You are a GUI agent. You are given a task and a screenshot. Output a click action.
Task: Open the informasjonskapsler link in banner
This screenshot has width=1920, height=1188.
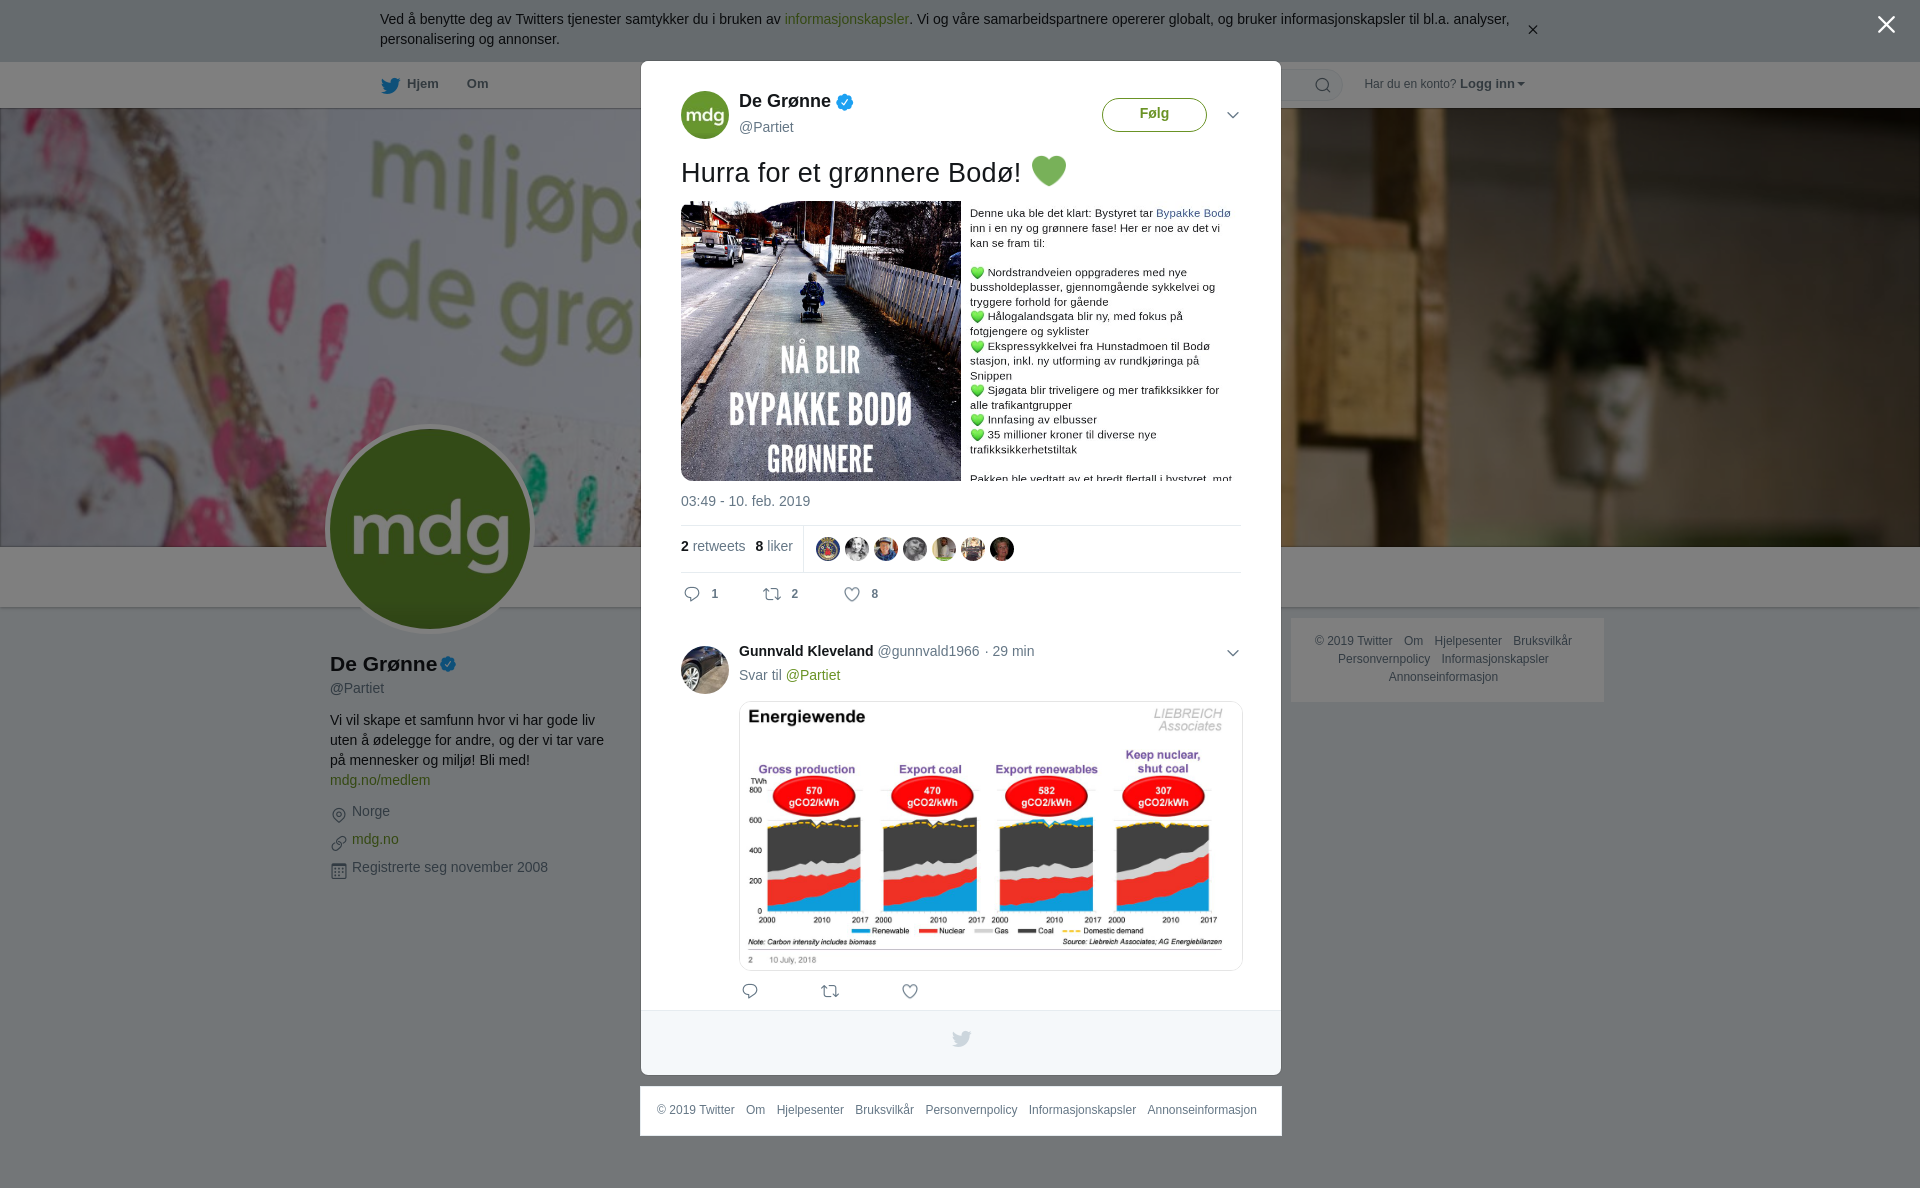[x=846, y=19]
